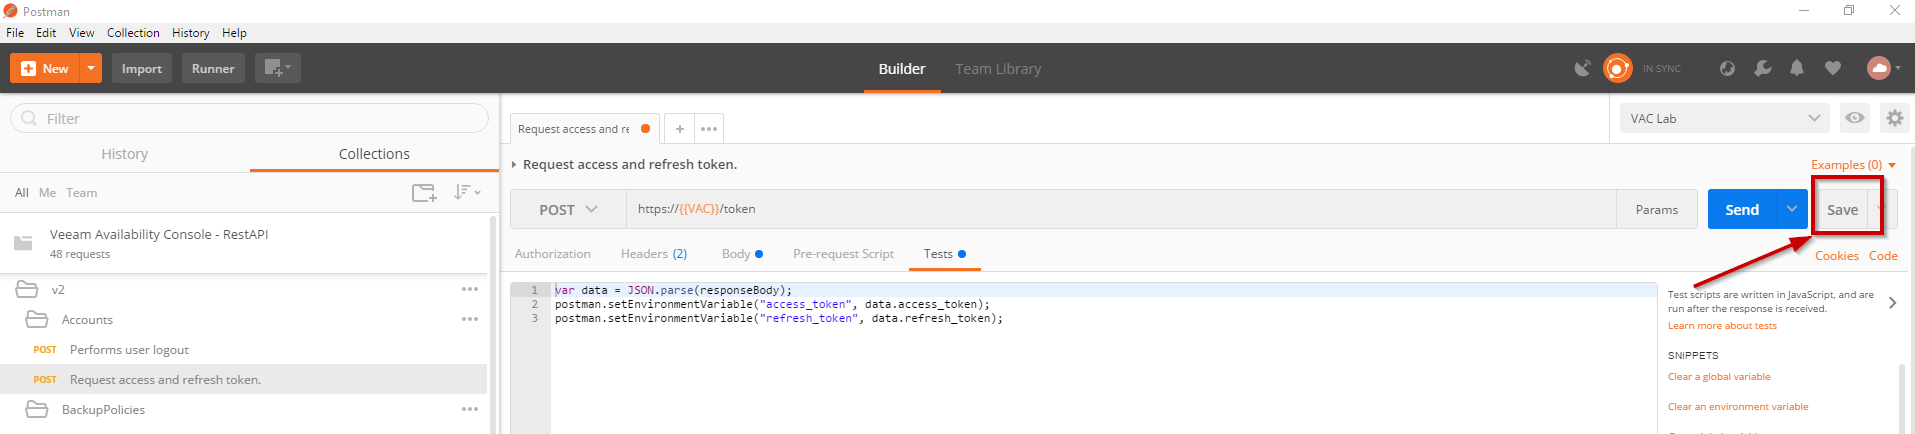Viewport: 1915px width, 434px height.
Task: Add a new request tab
Action: coord(679,129)
